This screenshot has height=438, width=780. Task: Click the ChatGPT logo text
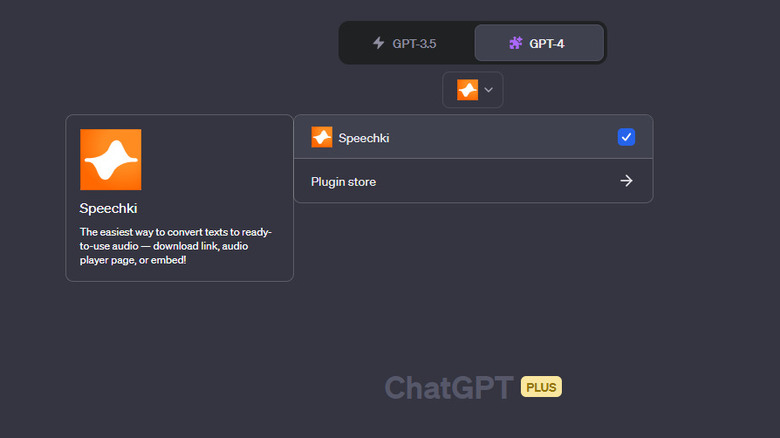449,387
